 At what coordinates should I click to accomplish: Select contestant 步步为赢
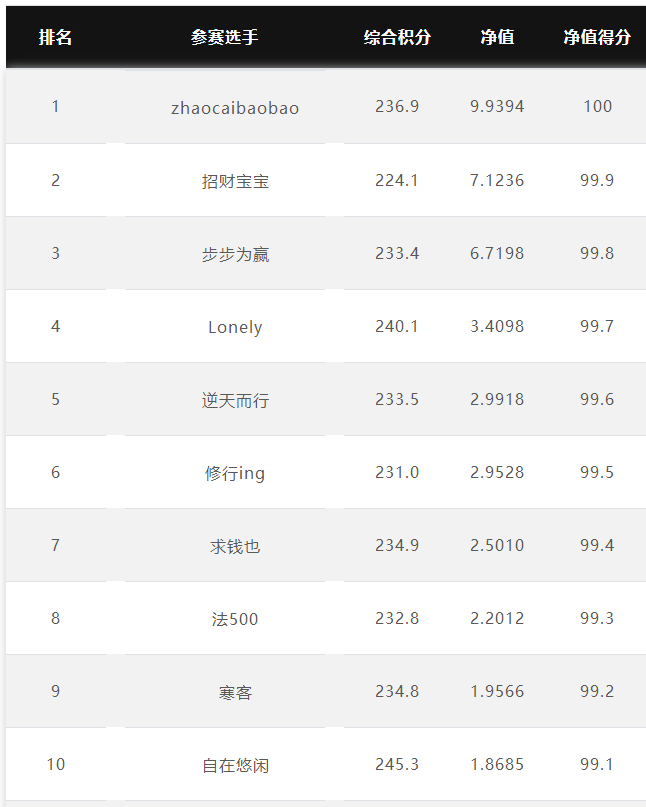[x=235, y=254]
